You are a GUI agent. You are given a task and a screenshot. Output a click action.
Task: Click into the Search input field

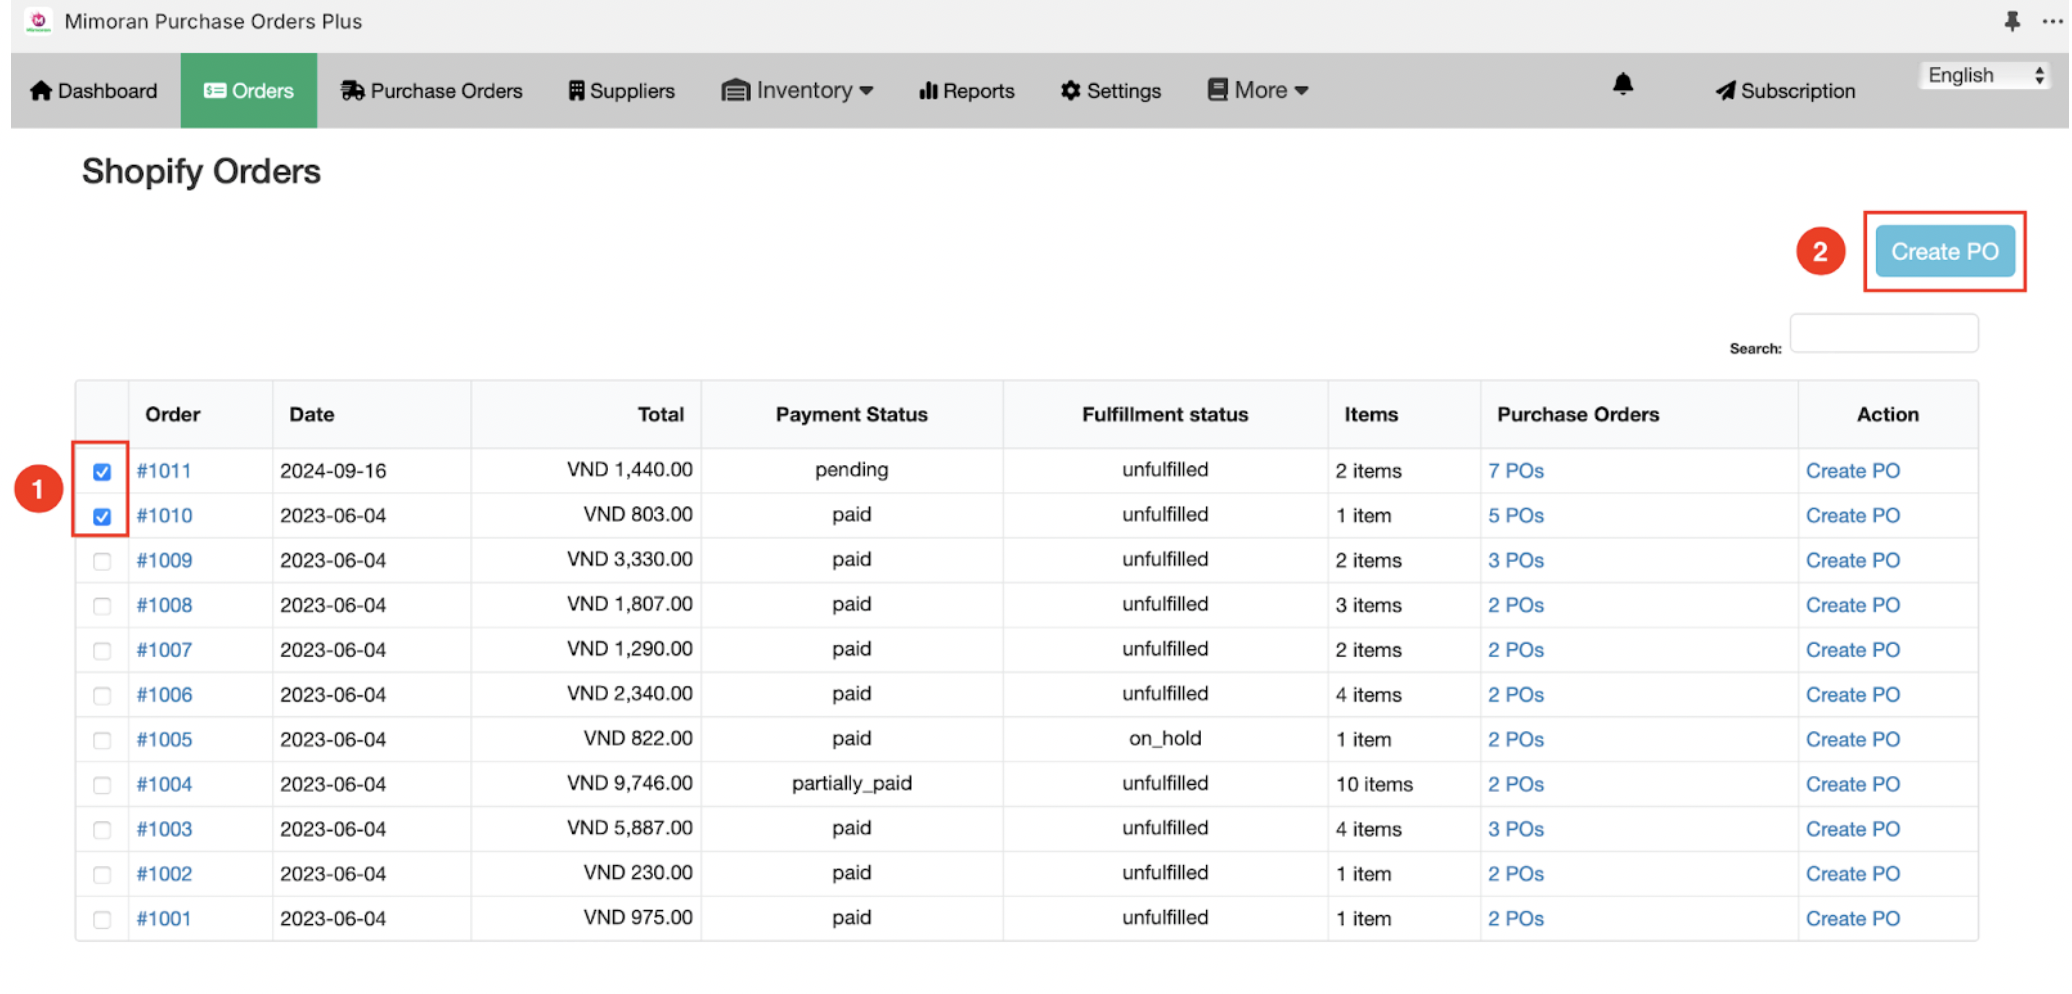click(1884, 333)
